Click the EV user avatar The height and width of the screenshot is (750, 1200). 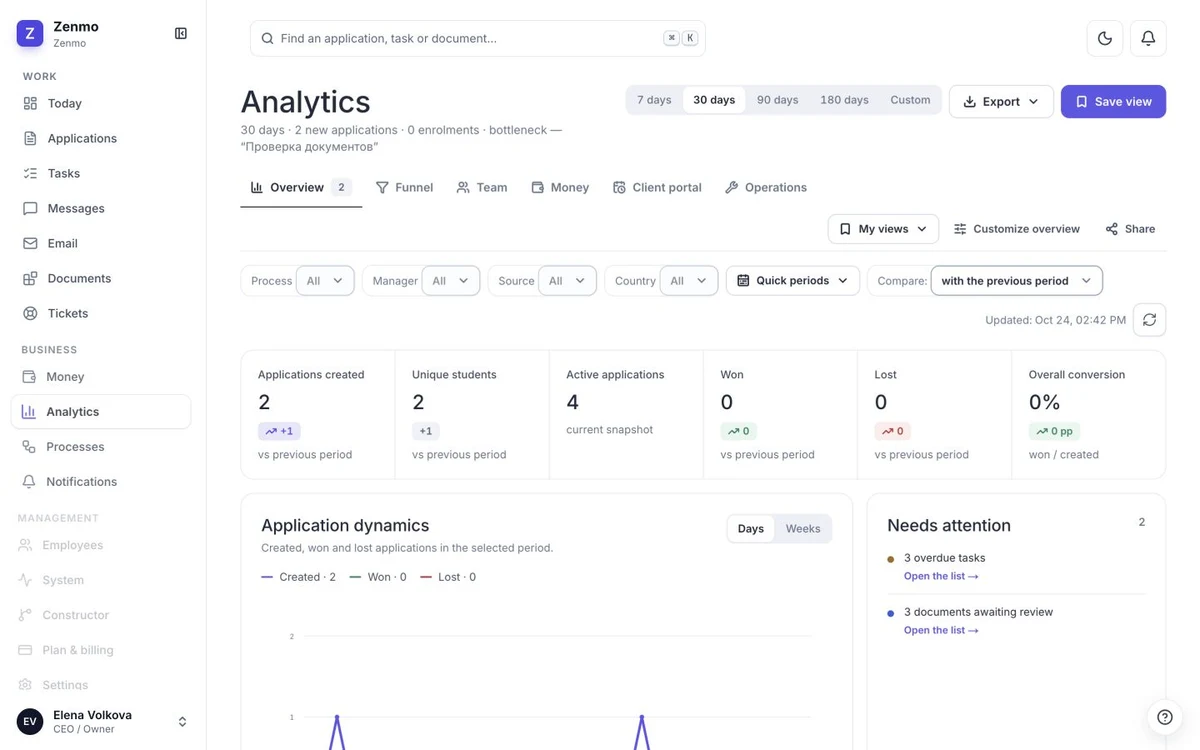[30, 722]
